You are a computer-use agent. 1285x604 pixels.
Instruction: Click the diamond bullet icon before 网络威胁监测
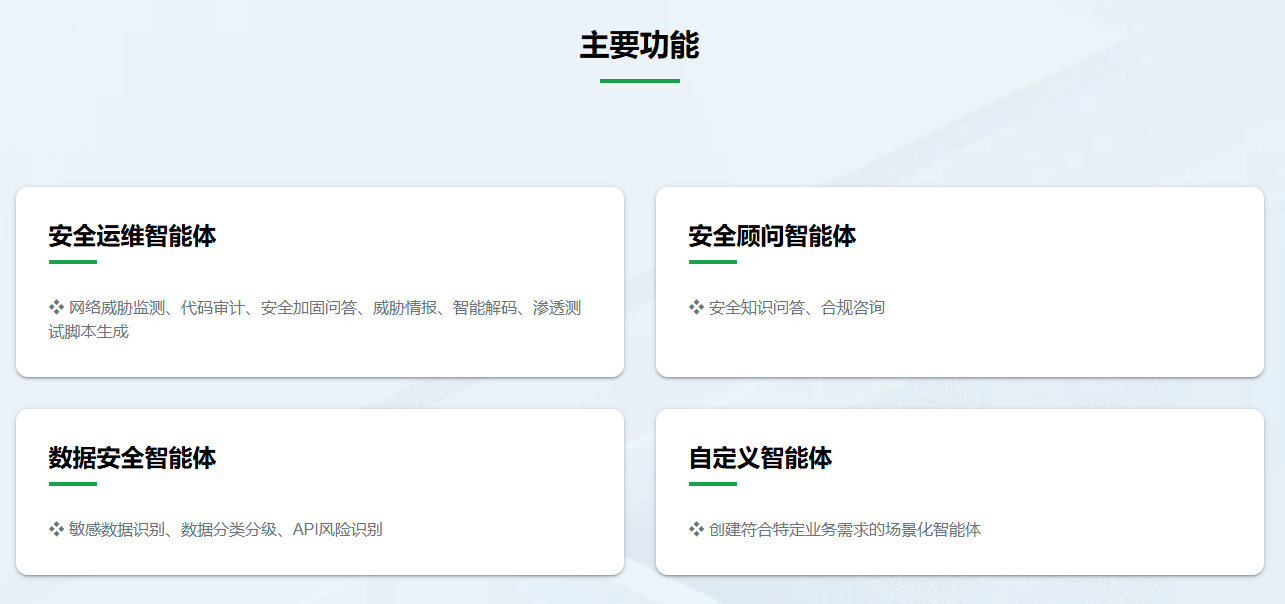click(x=56, y=307)
